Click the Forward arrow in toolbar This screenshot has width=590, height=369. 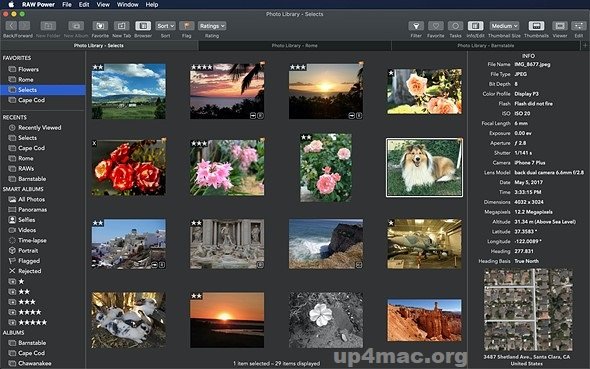(x=24, y=26)
